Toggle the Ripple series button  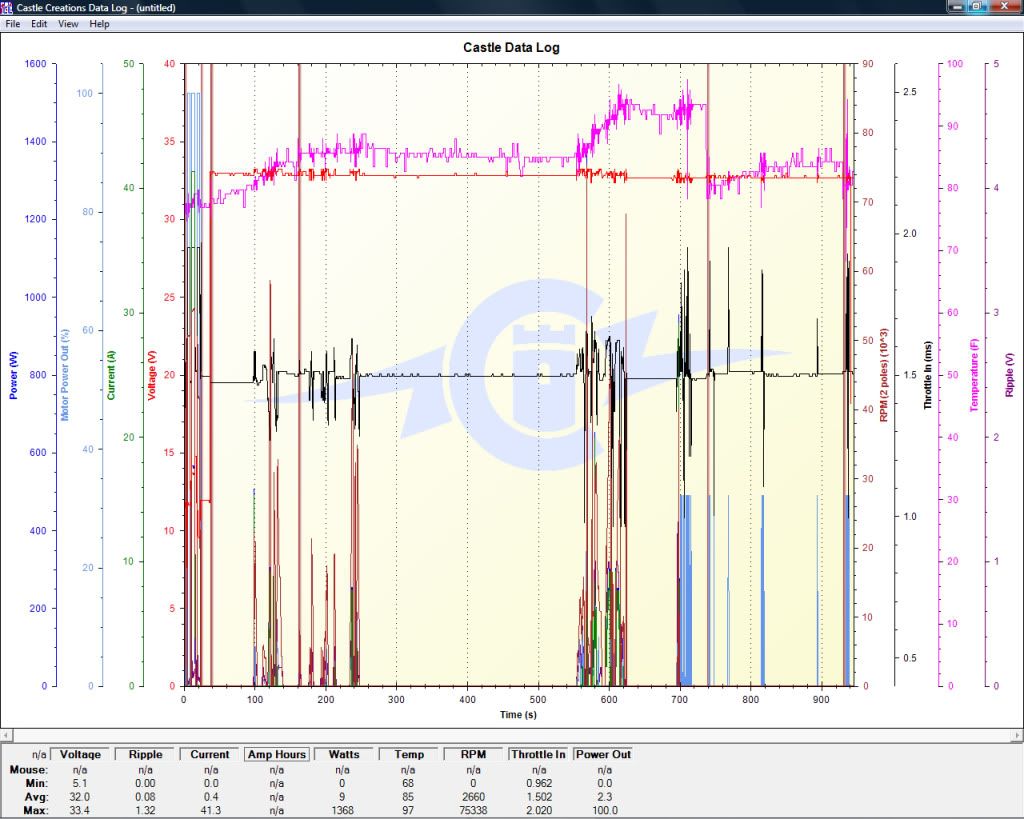145,754
